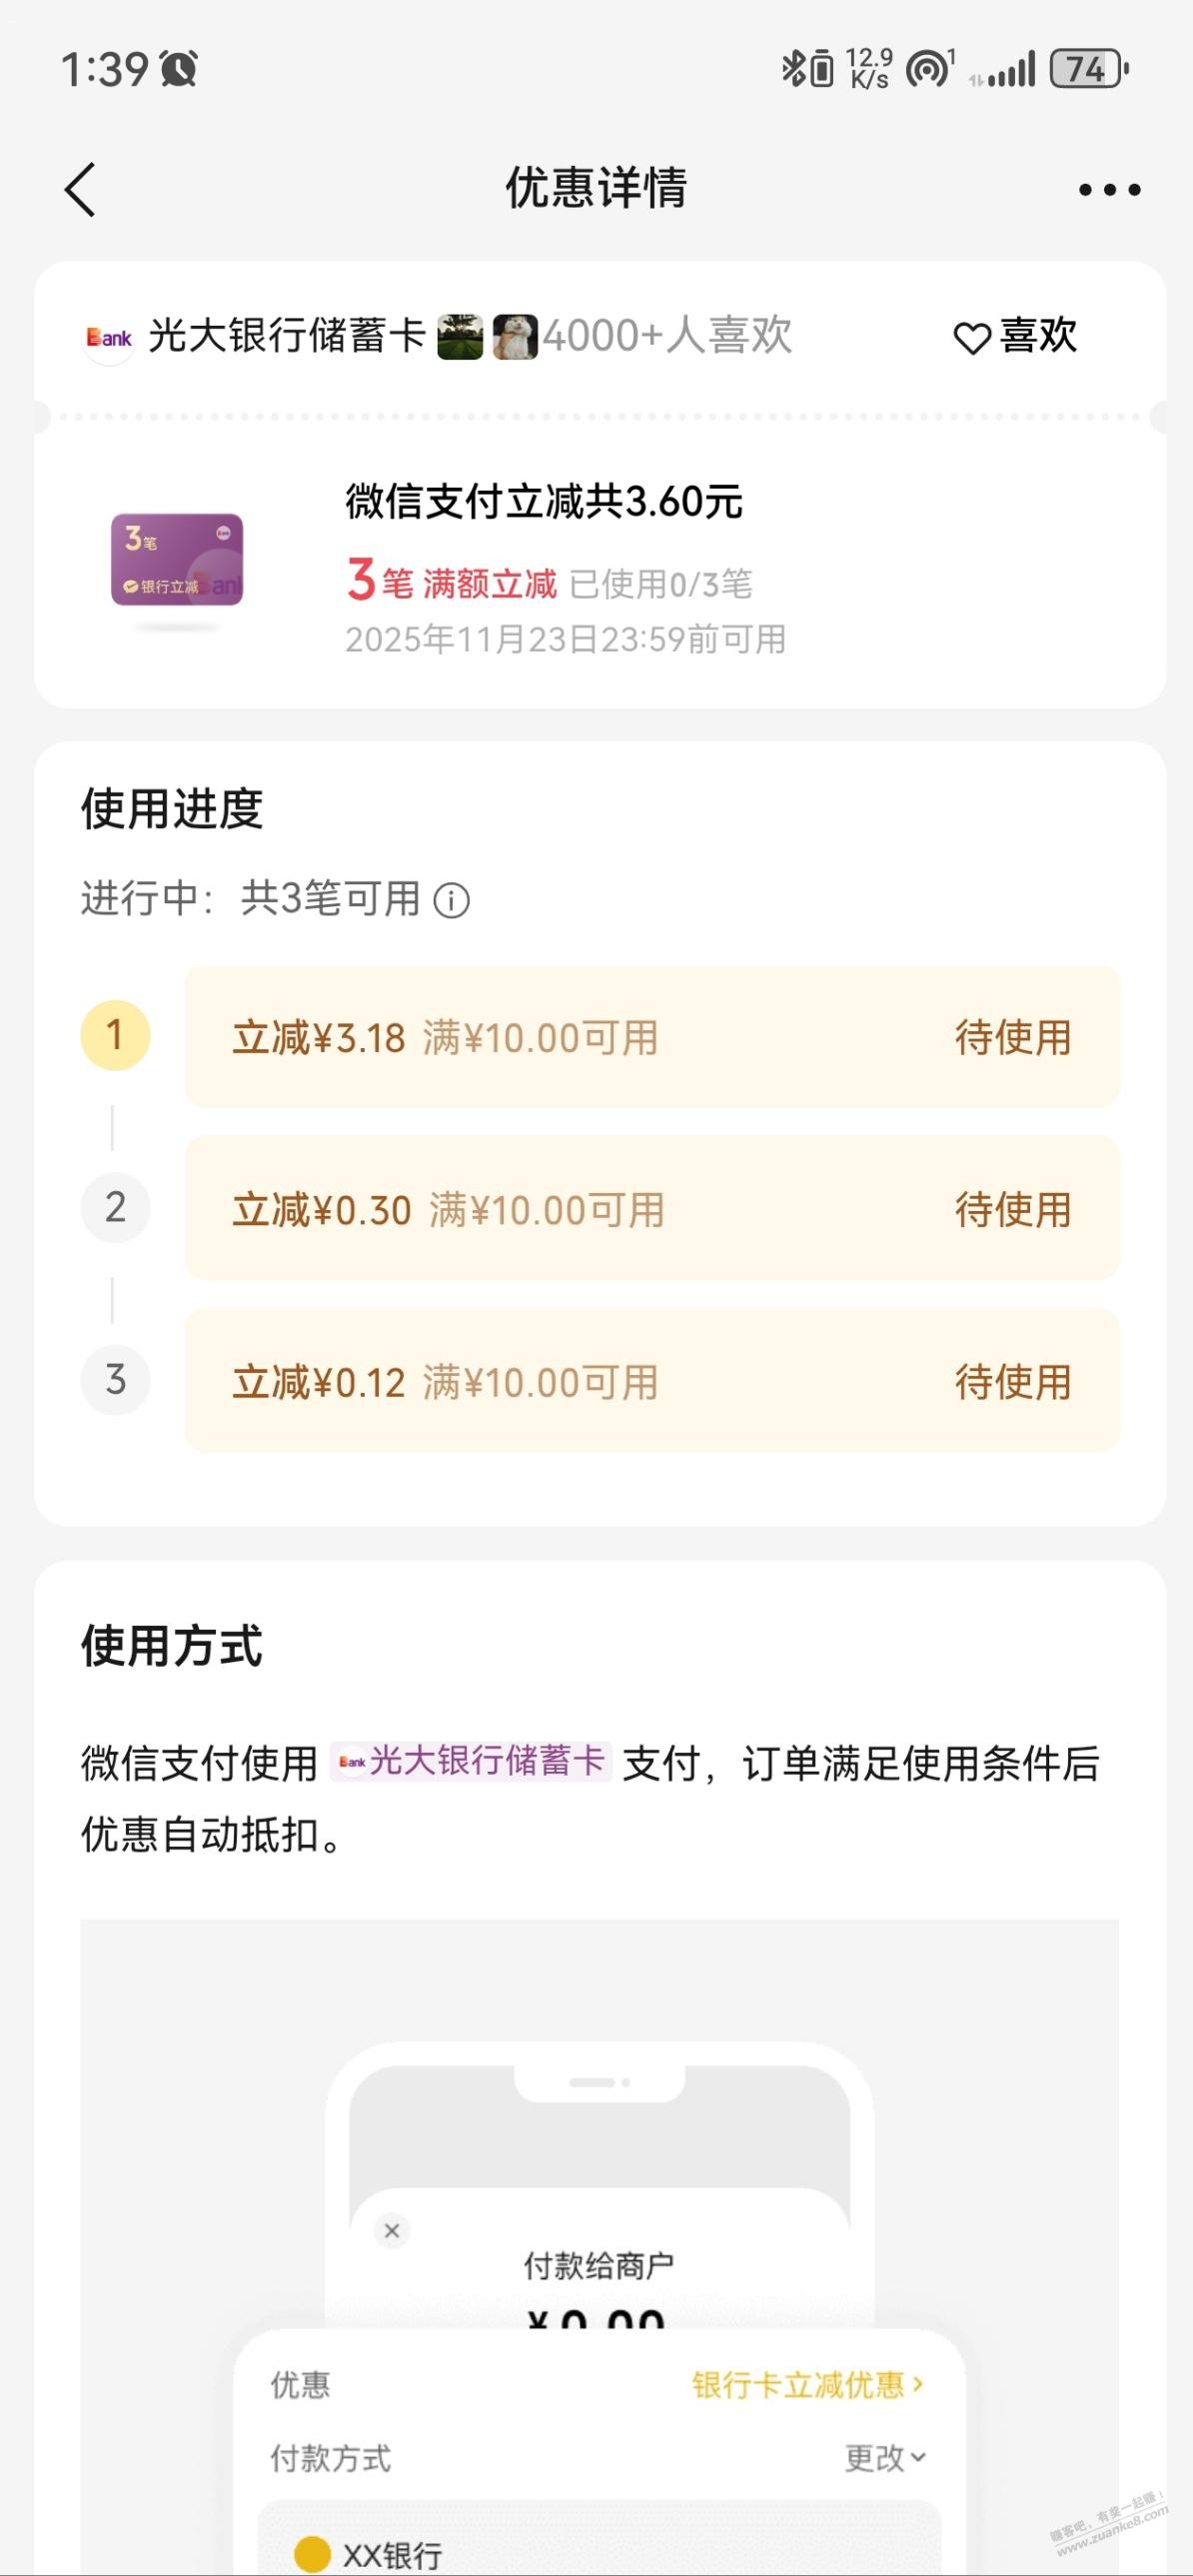This screenshot has width=1193, height=2576.
Task: Select the 立减¥0.30 coupon row
Action: click(652, 1209)
